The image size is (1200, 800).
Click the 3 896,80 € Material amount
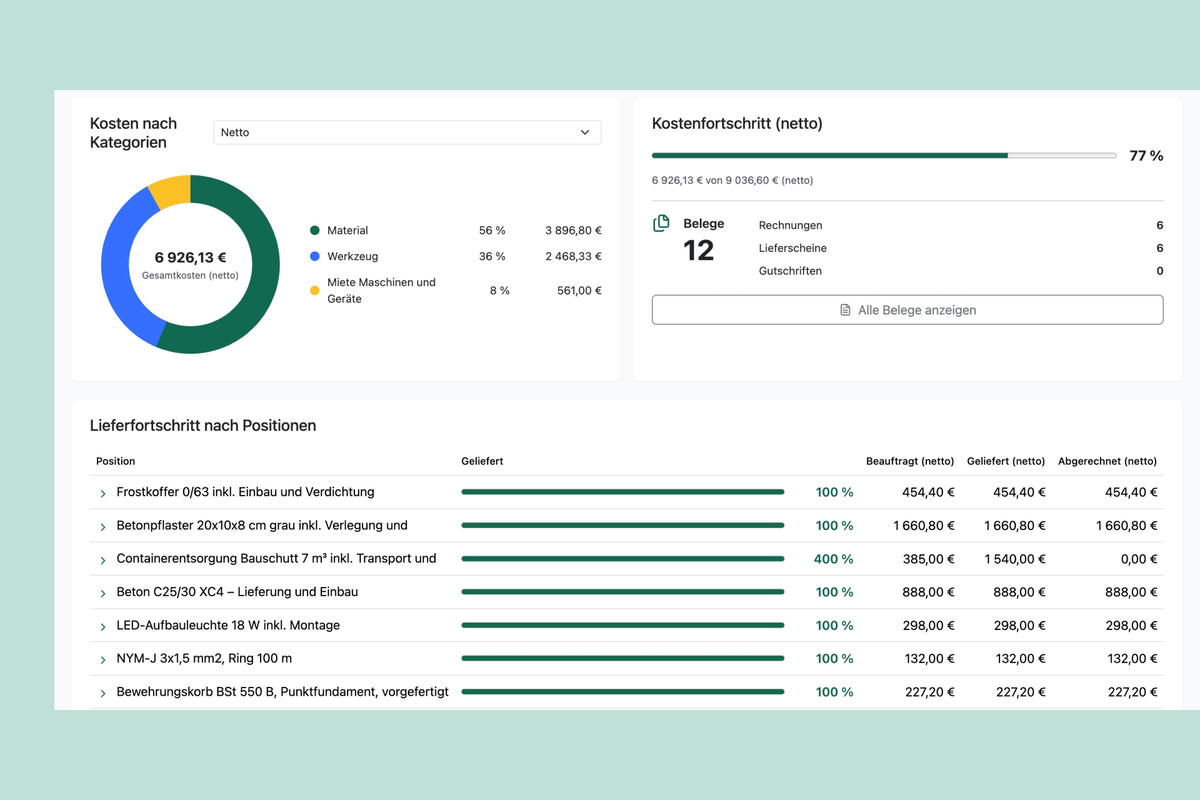click(573, 230)
